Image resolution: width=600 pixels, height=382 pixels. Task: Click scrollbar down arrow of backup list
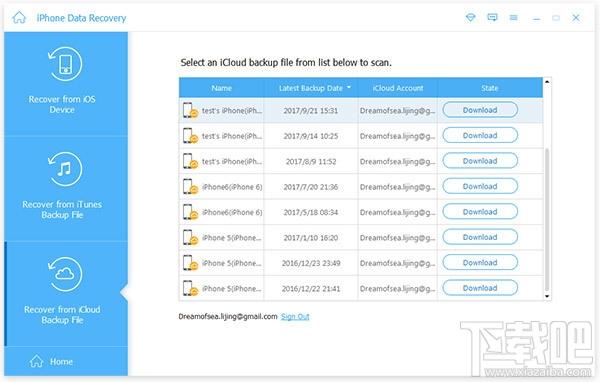click(x=547, y=296)
